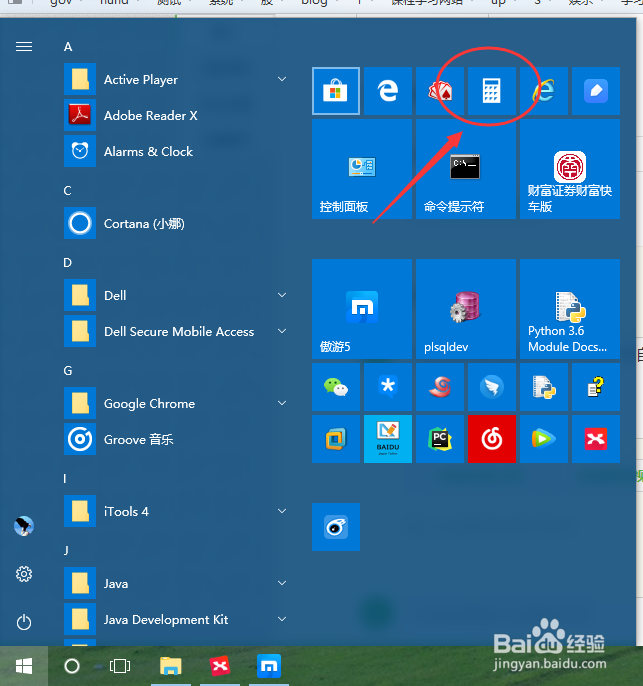Open the Power options button
This screenshot has width=643, height=686.
pyautogui.click(x=24, y=622)
